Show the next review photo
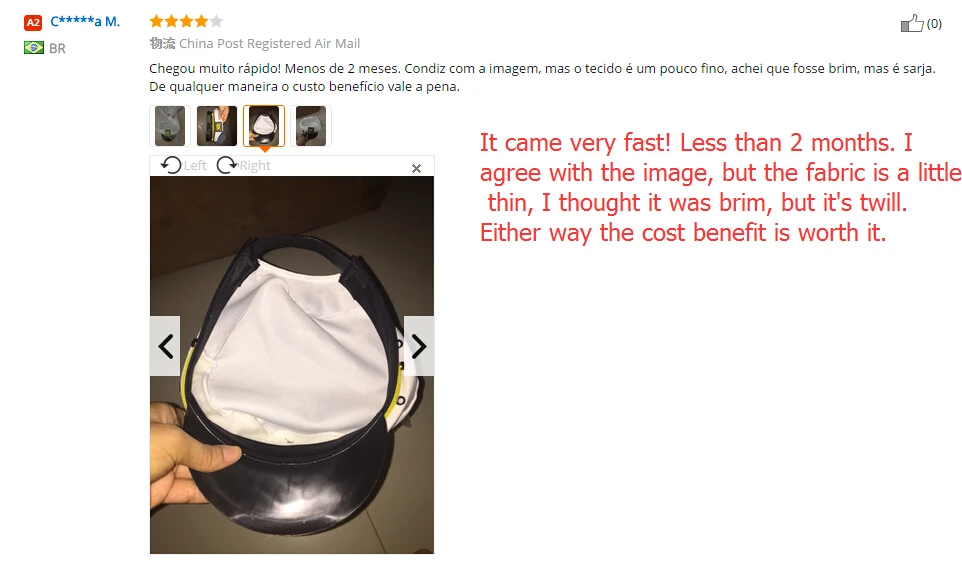The width and height of the screenshot is (962, 563). click(419, 346)
